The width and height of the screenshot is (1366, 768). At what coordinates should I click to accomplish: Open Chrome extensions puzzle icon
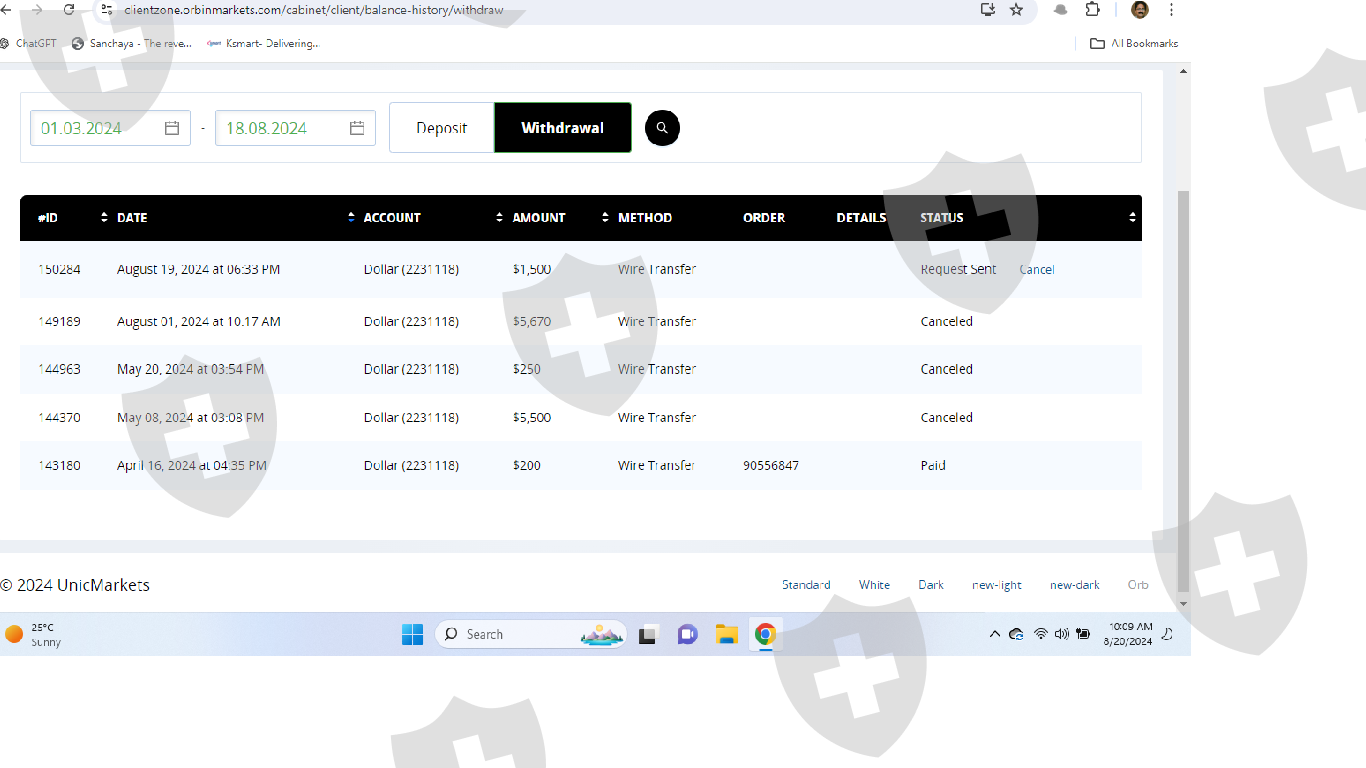(x=1092, y=10)
